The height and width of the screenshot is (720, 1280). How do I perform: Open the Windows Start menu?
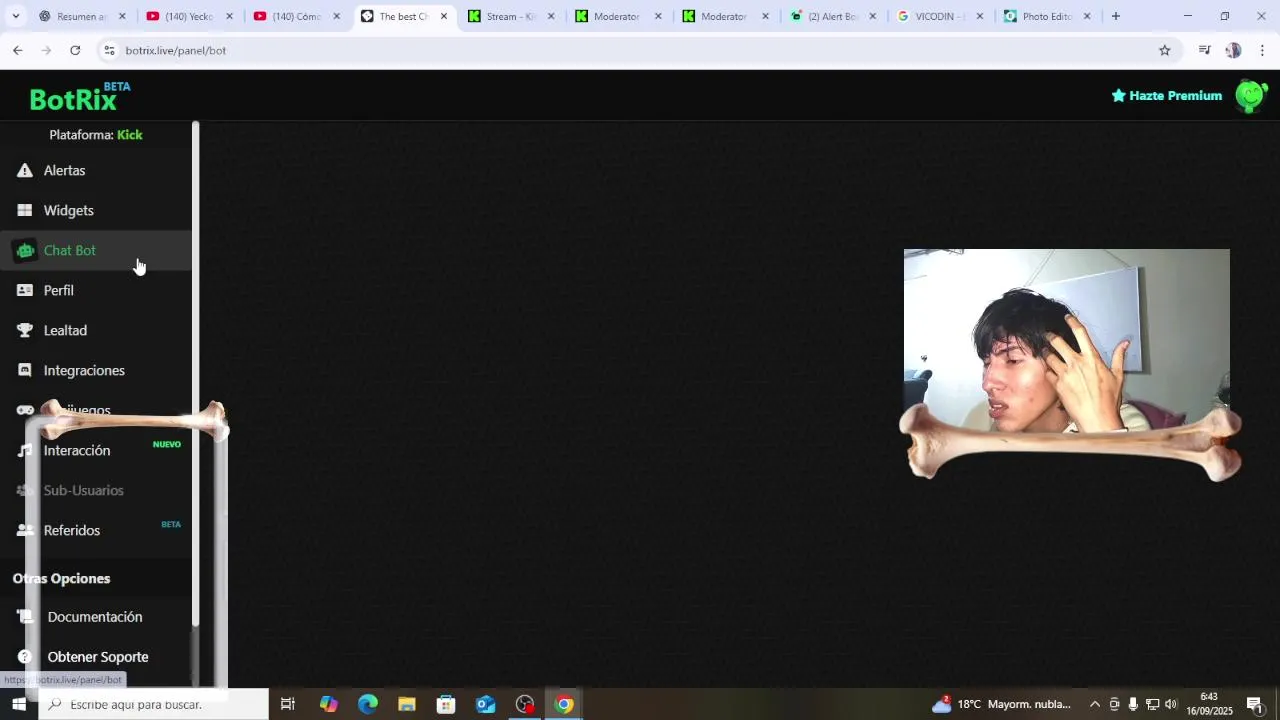pyautogui.click(x=18, y=704)
